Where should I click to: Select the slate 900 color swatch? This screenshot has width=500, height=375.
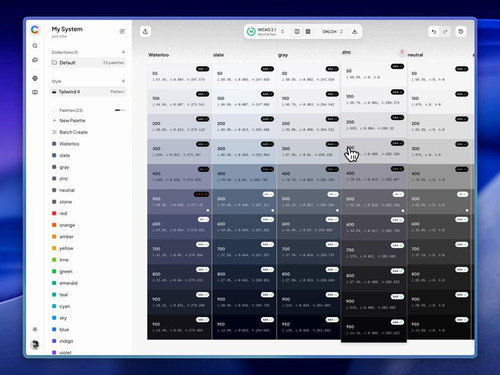pyautogui.click(x=244, y=302)
